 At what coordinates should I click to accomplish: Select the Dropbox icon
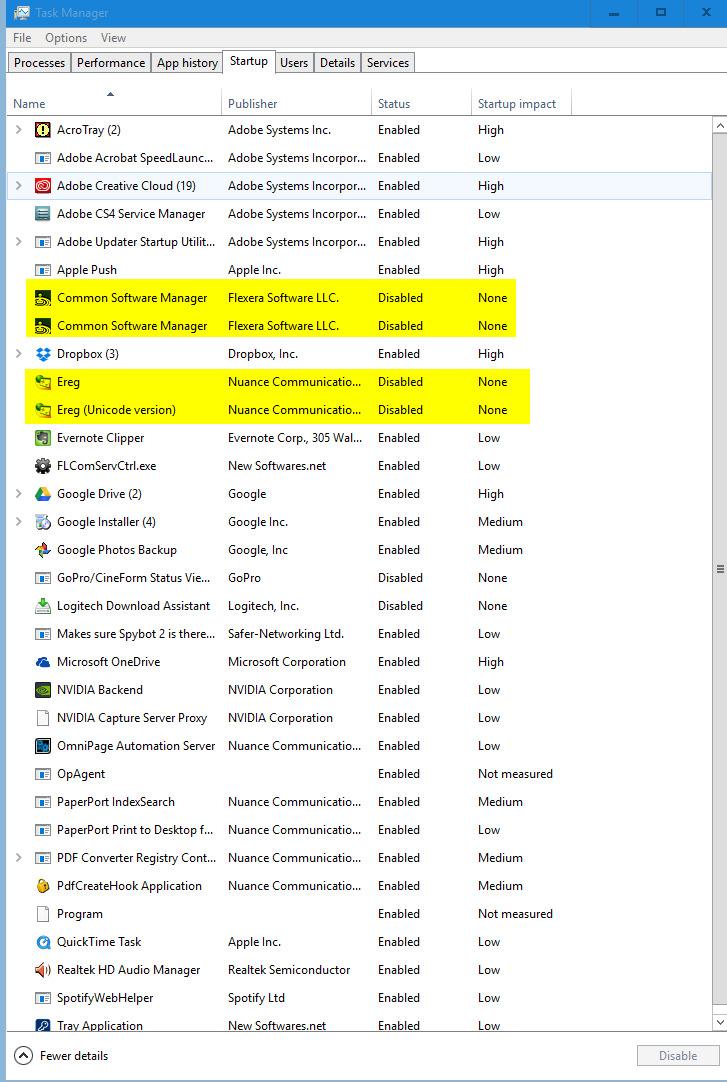tap(43, 354)
